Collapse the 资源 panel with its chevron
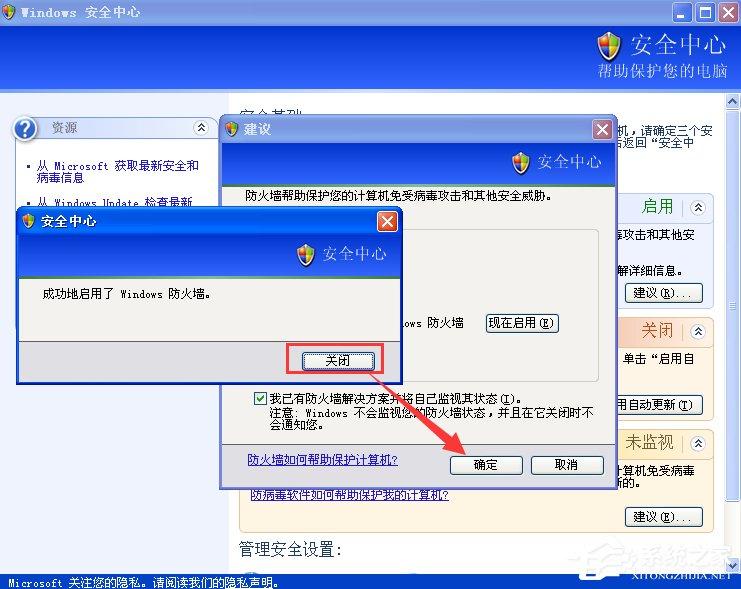Screen dimensions: 741x589 click(x=201, y=128)
